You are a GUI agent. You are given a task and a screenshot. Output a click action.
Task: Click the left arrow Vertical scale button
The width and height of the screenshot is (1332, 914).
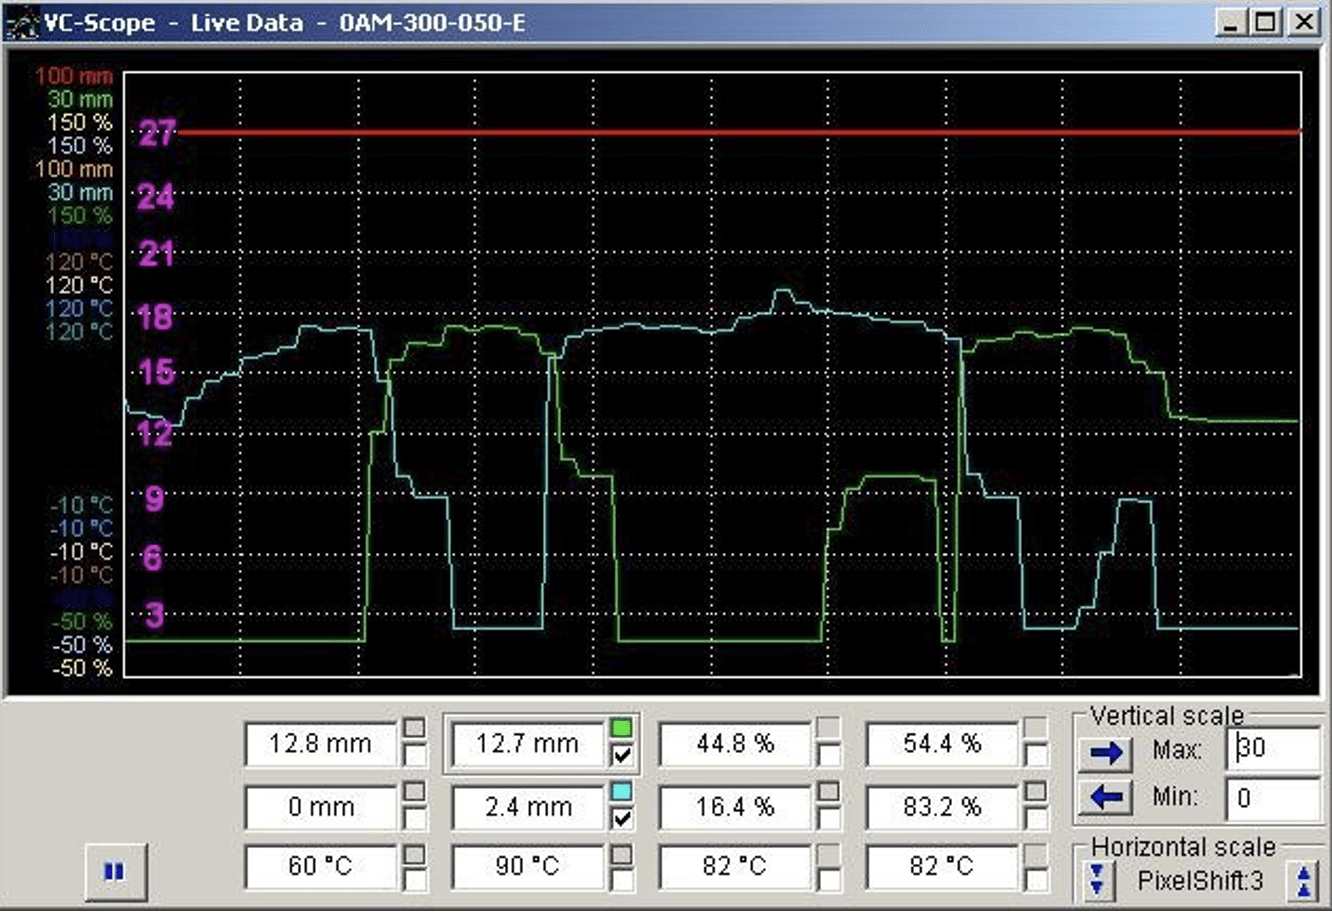[x=1106, y=798]
